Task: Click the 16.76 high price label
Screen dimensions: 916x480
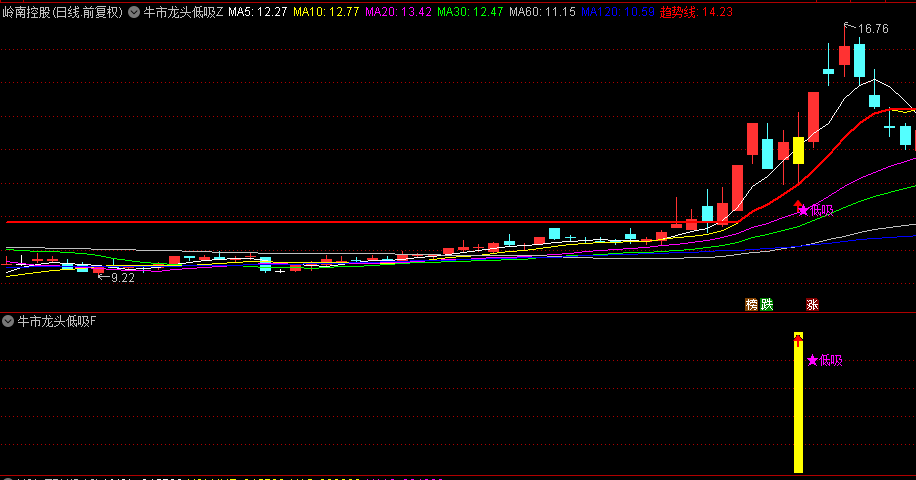Action: (873, 29)
